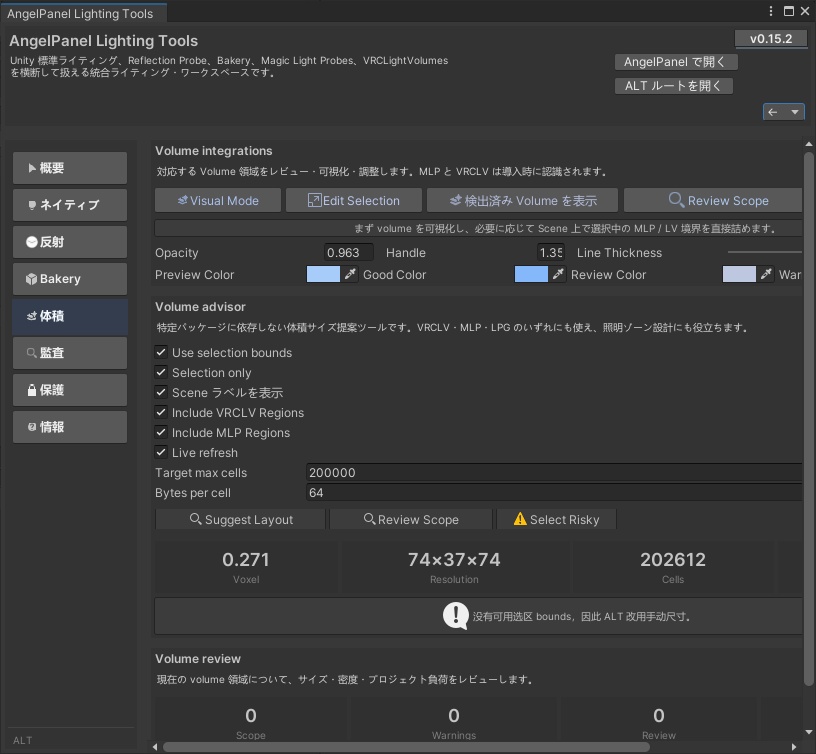Enable Use selection bounds
The height and width of the screenshot is (754, 816).
pyautogui.click(x=161, y=353)
